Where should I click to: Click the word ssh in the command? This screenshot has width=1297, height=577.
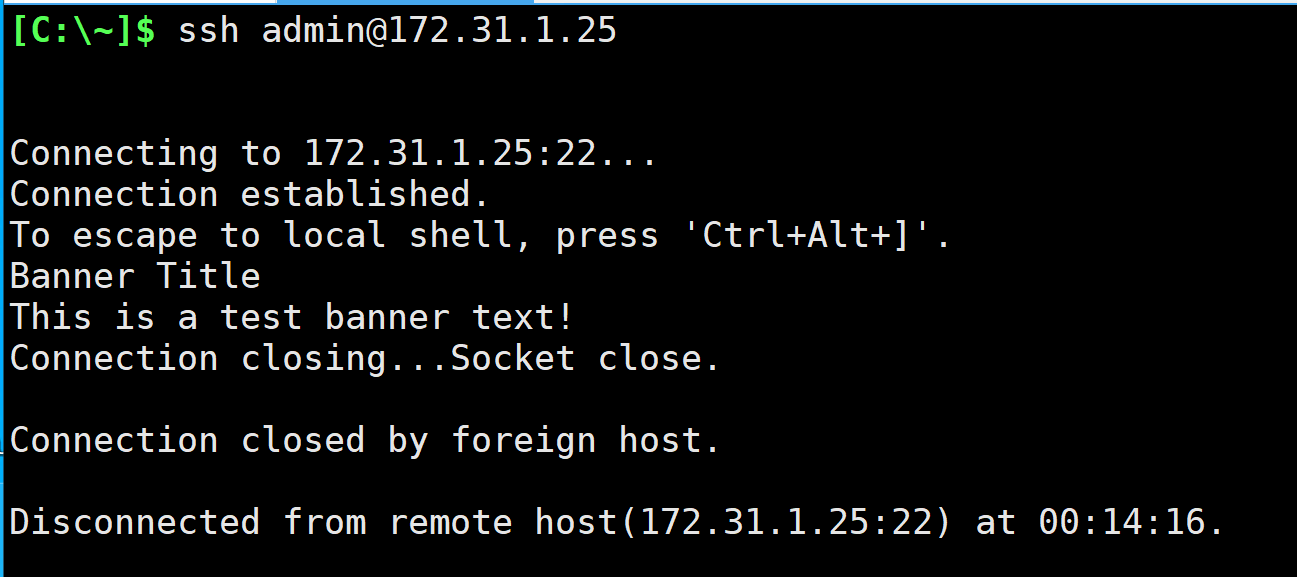[x=208, y=31]
